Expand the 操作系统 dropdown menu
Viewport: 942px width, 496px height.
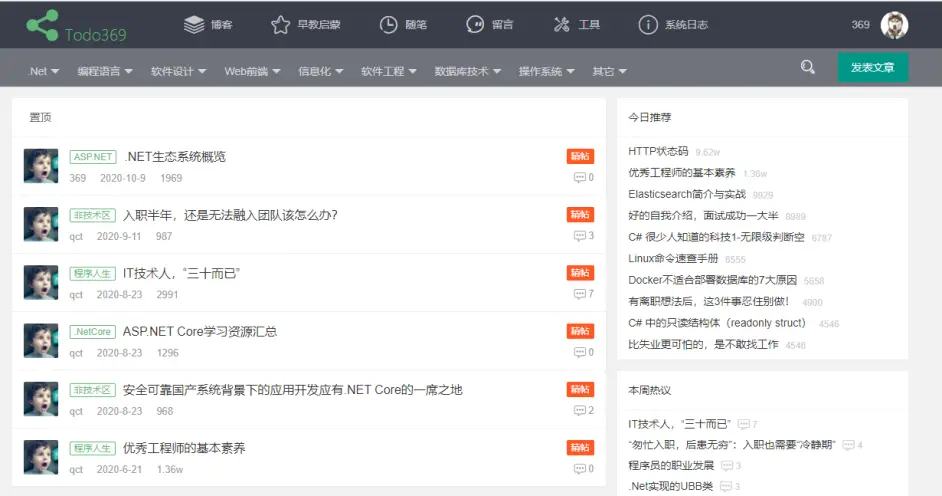(547, 71)
